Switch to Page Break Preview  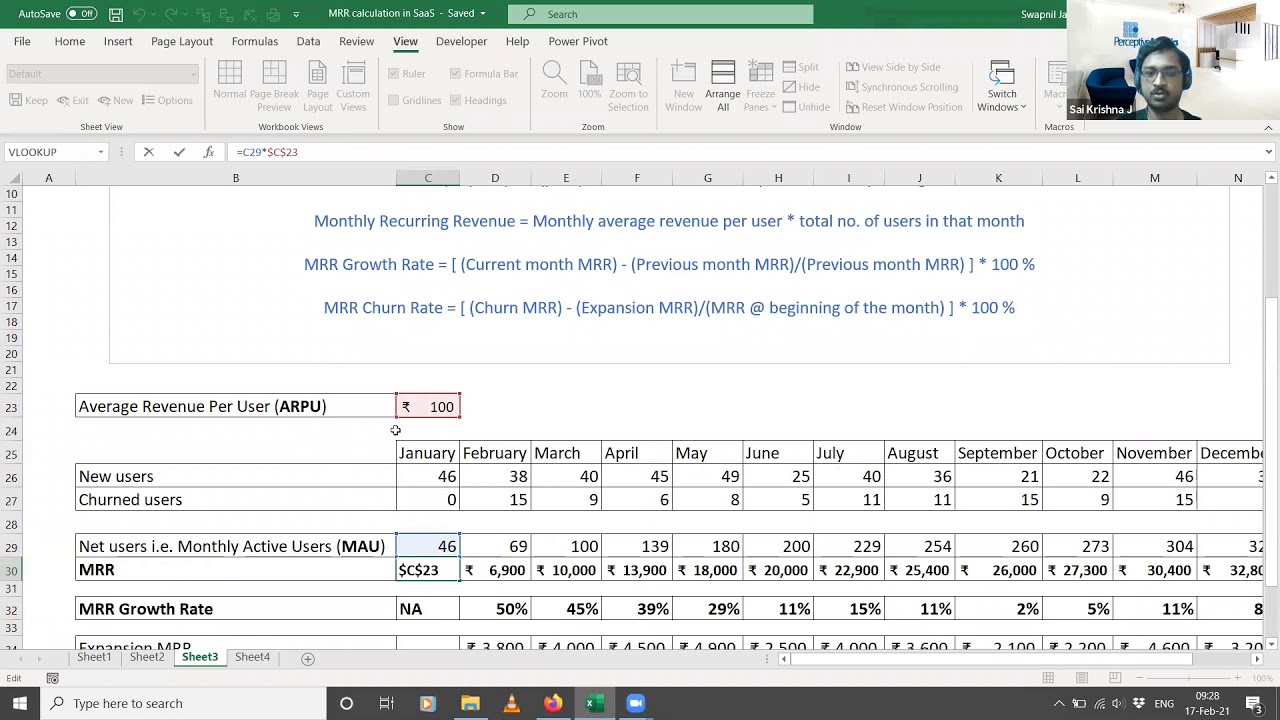274,87
